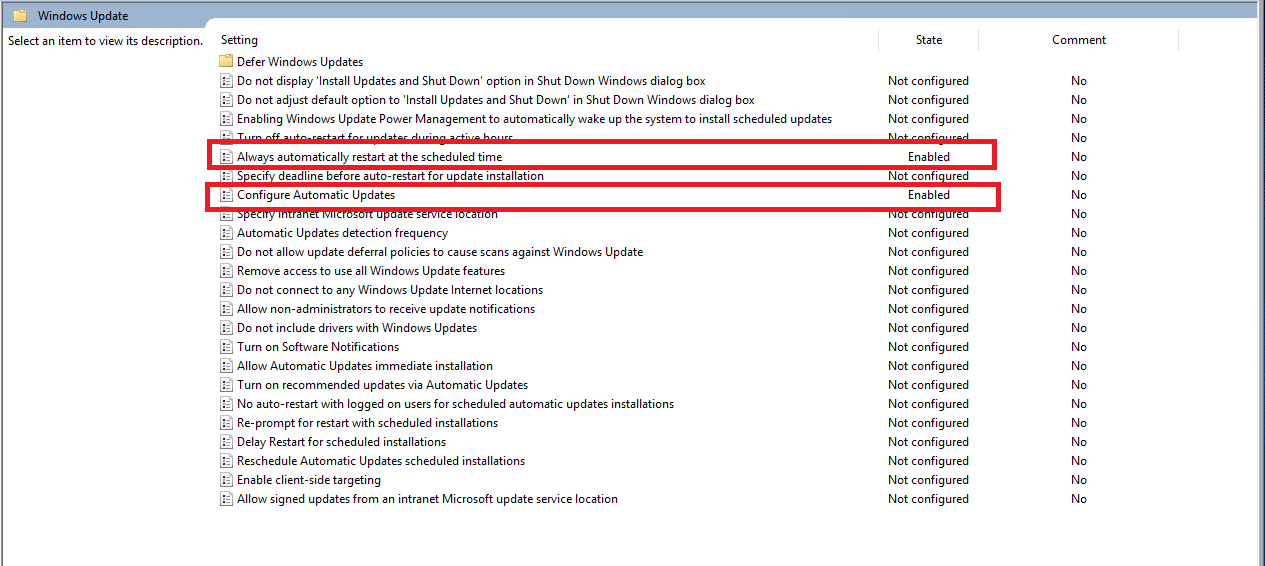The width and height of the screenshot is (1265, 566).
Task: Click Not configured state of Turn on Software Notifications
Action: point(928,347)
